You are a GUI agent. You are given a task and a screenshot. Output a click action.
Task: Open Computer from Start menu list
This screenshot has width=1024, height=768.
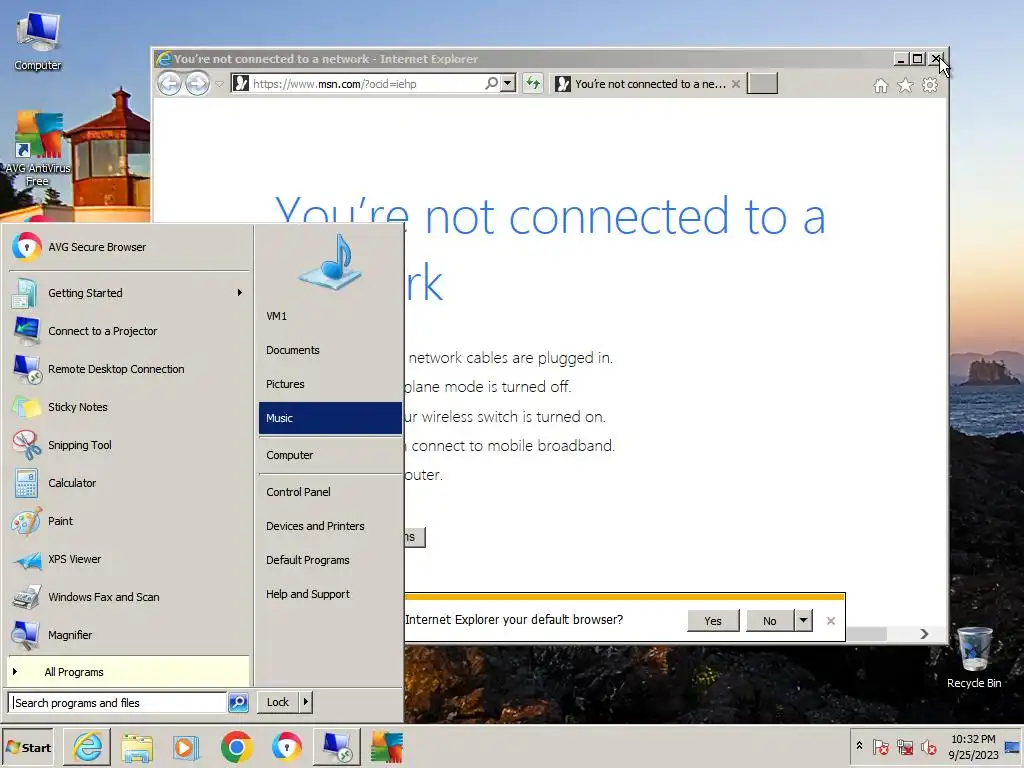point(330,455)
